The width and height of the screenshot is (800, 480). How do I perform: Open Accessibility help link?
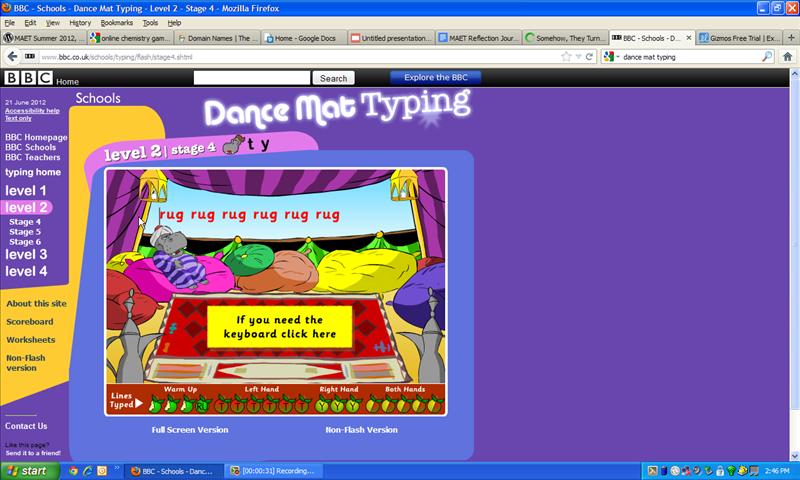[x=32, y=110]
